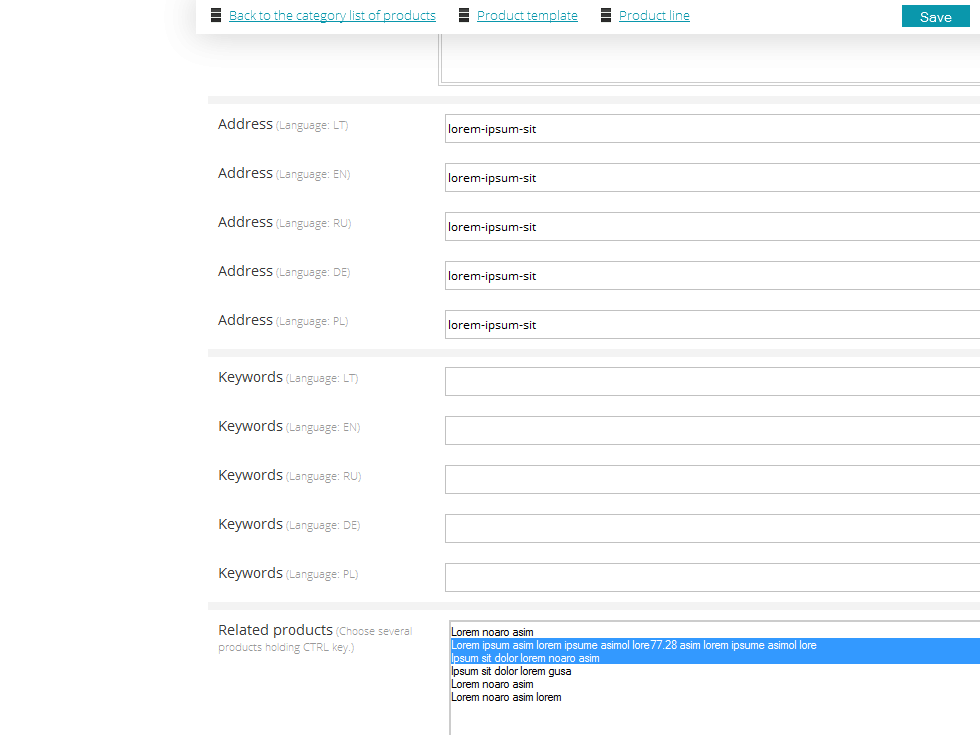Choose 'Lorem noaro asim lorem' in related products
The height and width of the screenshot is (735, 980).
[506, 698]
